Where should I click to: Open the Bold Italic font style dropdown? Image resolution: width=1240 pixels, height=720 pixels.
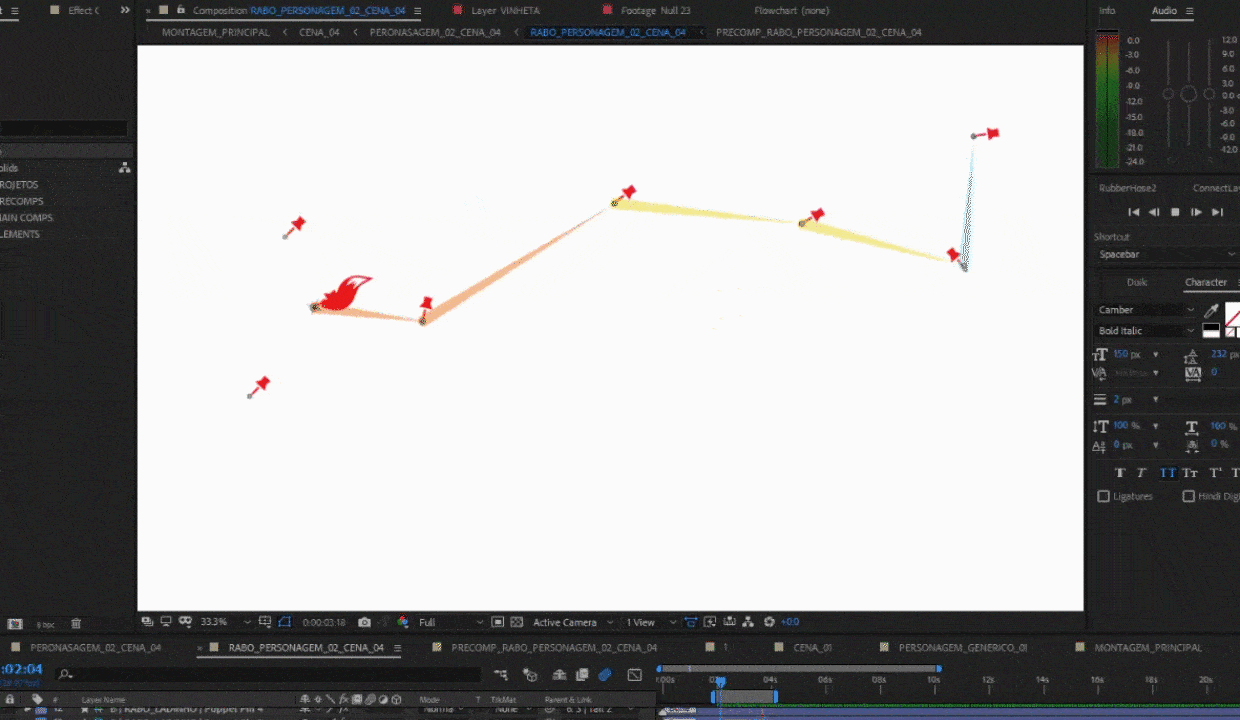pos(1146,331)
